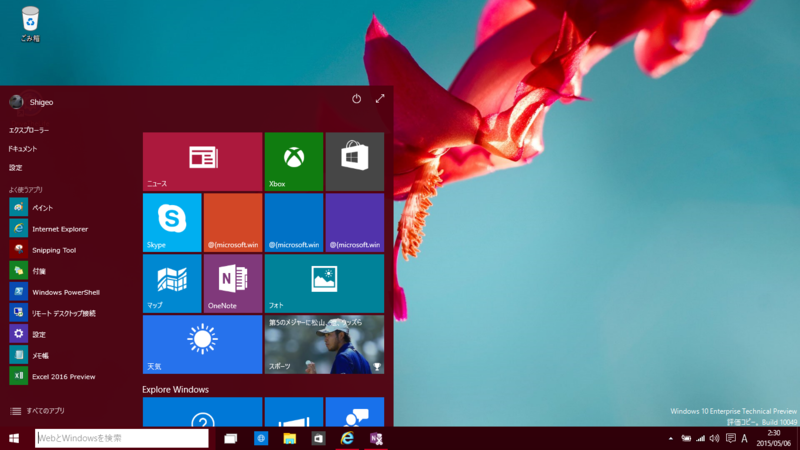Open the globe browser icon in taskbar
This screenshot has height=450, width=800.
(x=261, y=438)
